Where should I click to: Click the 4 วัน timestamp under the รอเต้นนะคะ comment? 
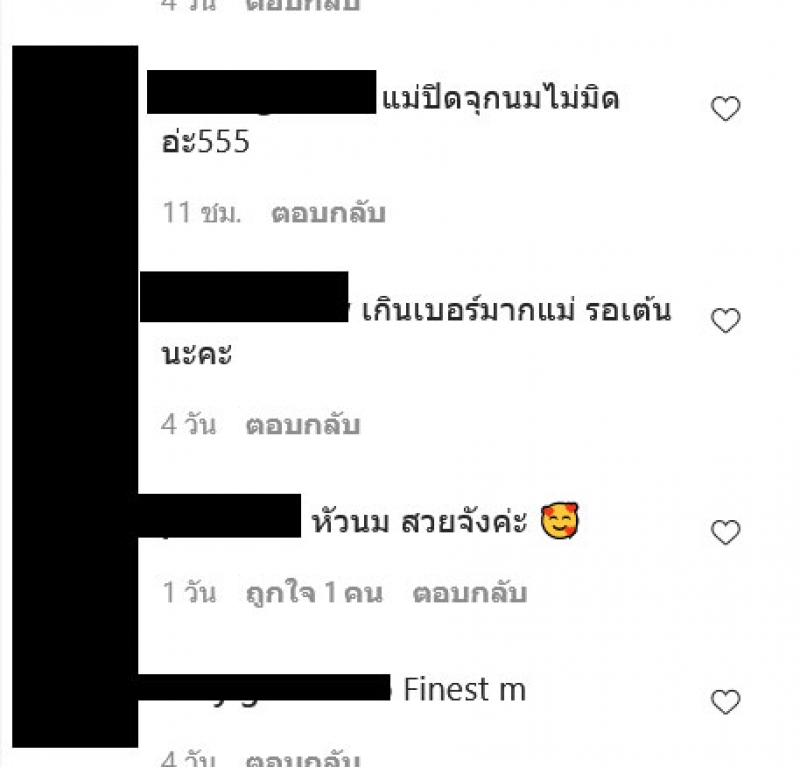[188, 425]
